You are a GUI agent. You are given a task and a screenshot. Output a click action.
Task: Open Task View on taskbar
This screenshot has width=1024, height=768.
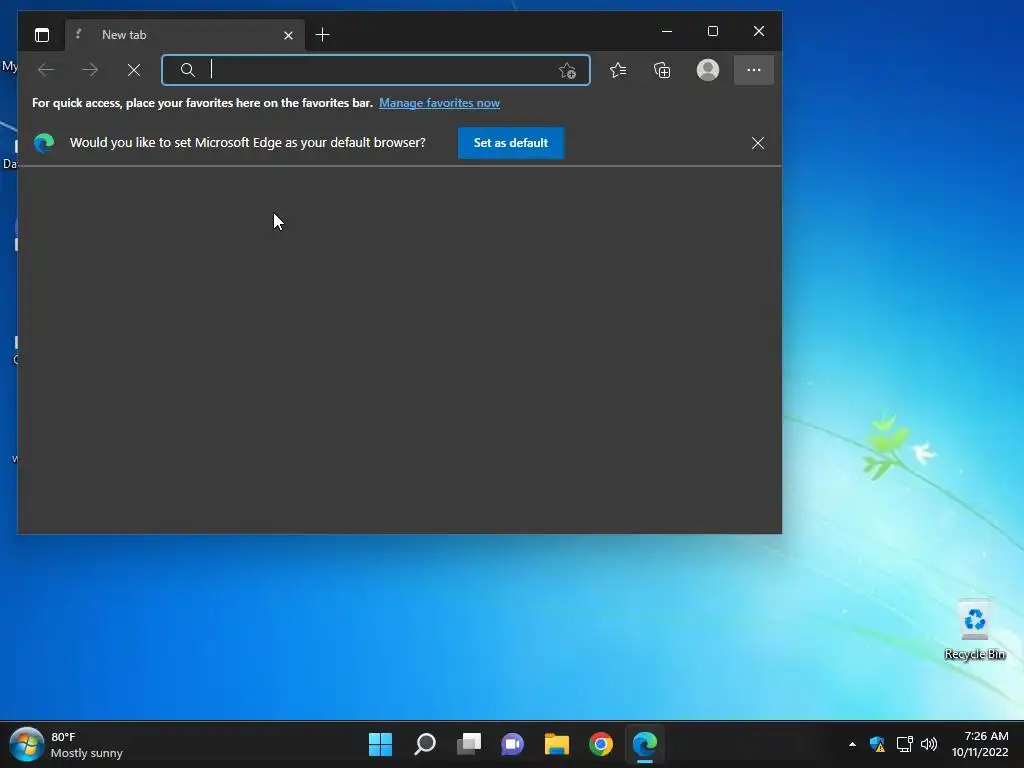click(469, 744)
